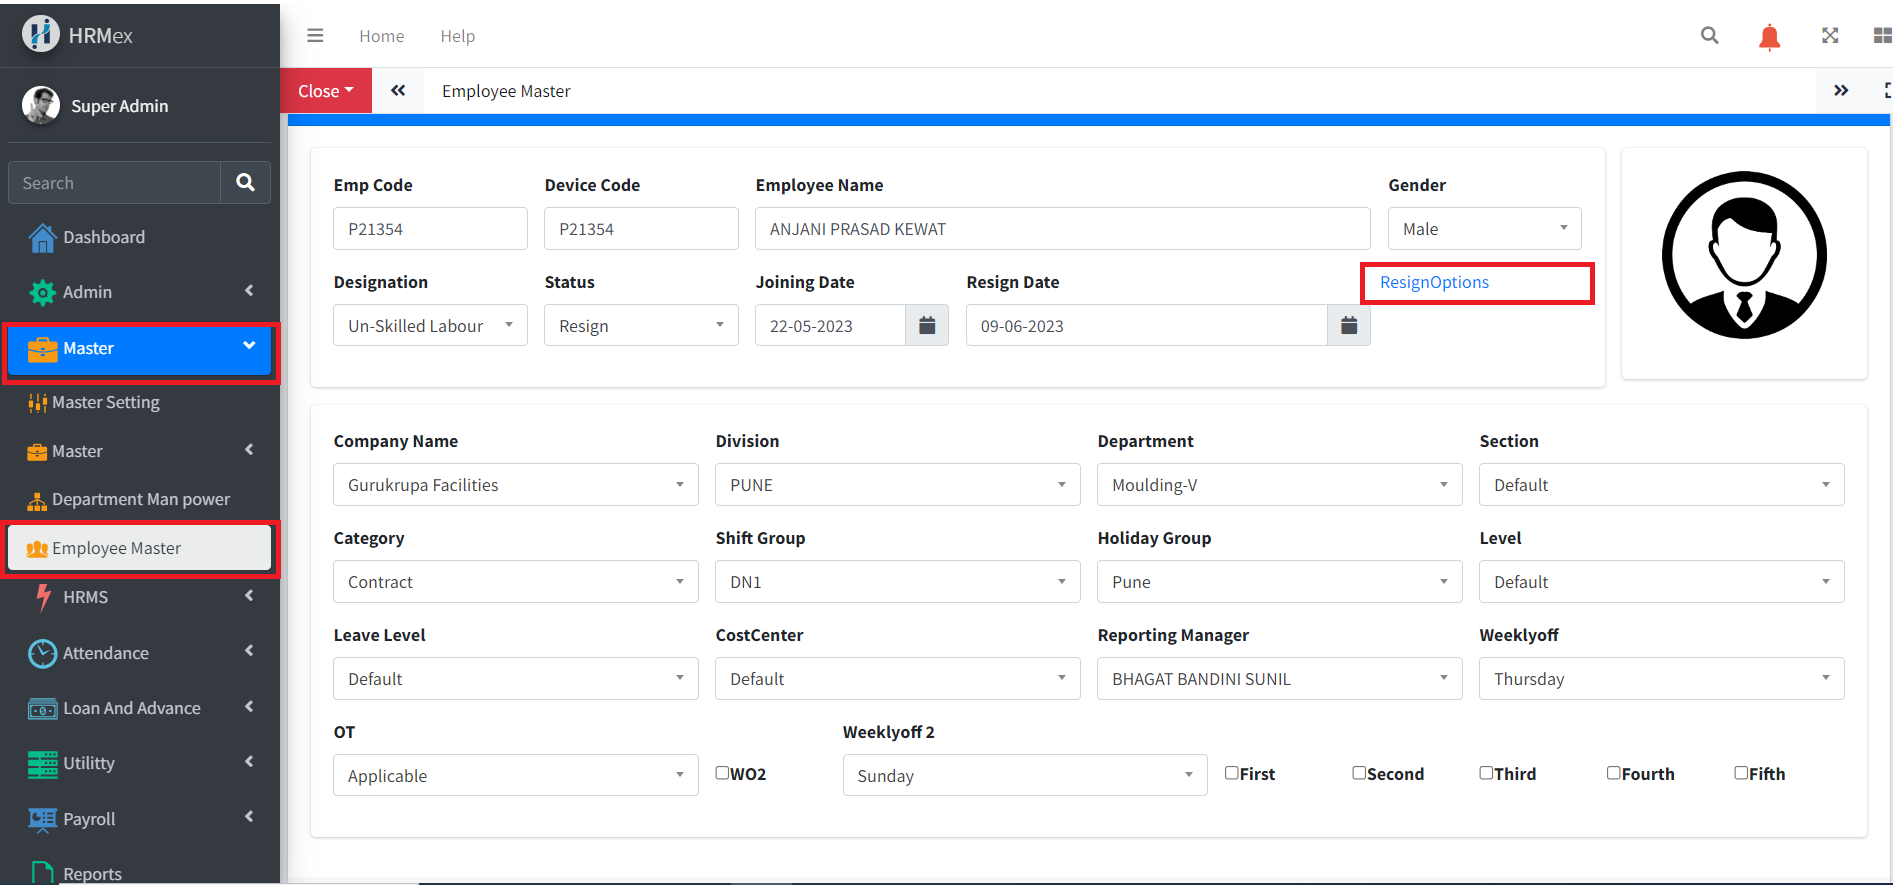Click the ResignOptions link
1893x885 pixels.
click(x=1434, y=283)
